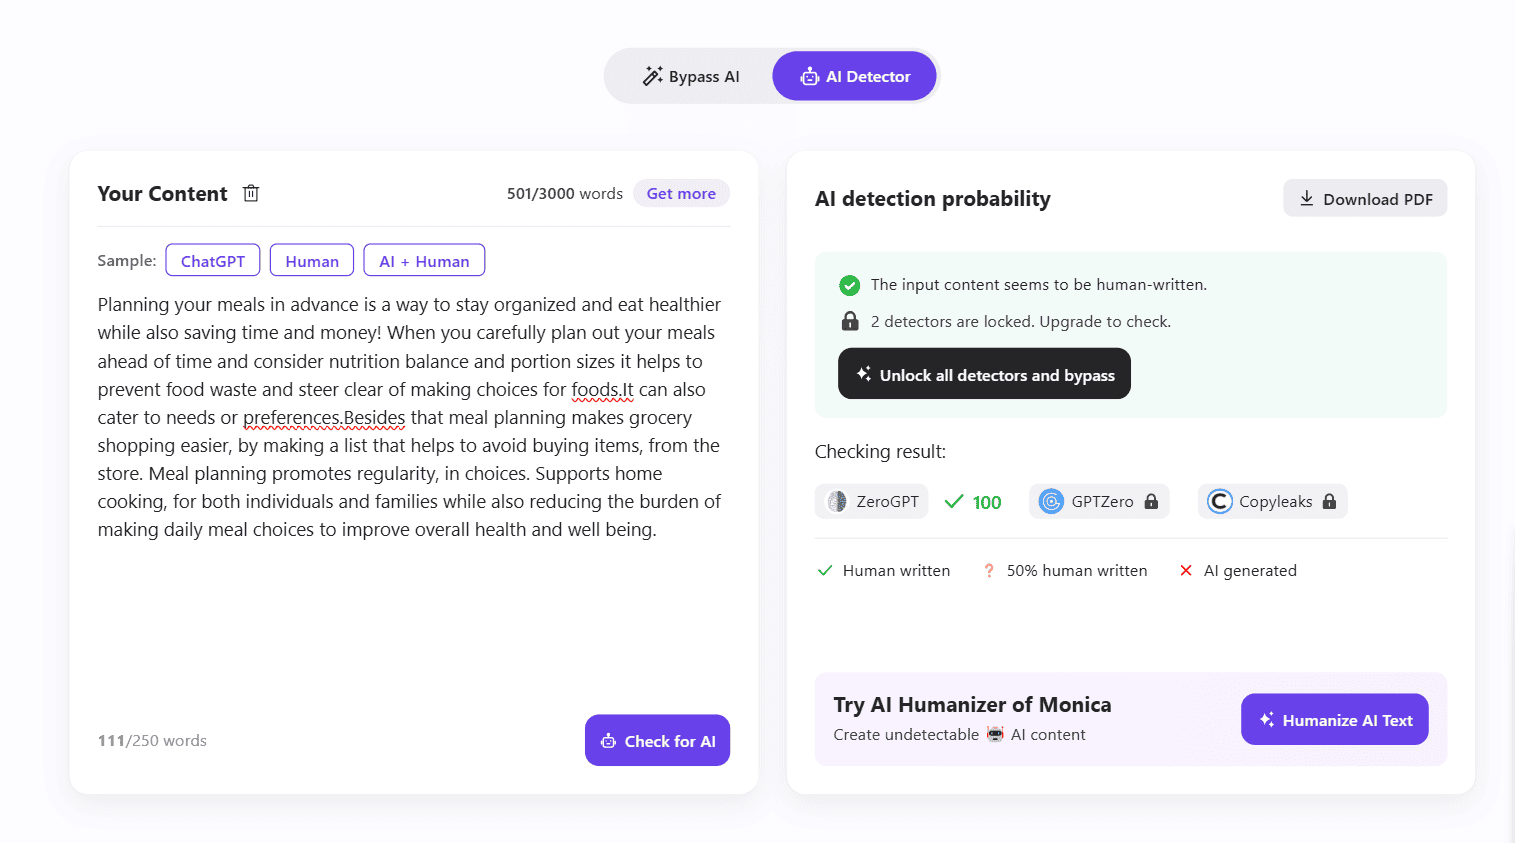Click the lock icon next to Copyleaks

[x=1329, y=501]
